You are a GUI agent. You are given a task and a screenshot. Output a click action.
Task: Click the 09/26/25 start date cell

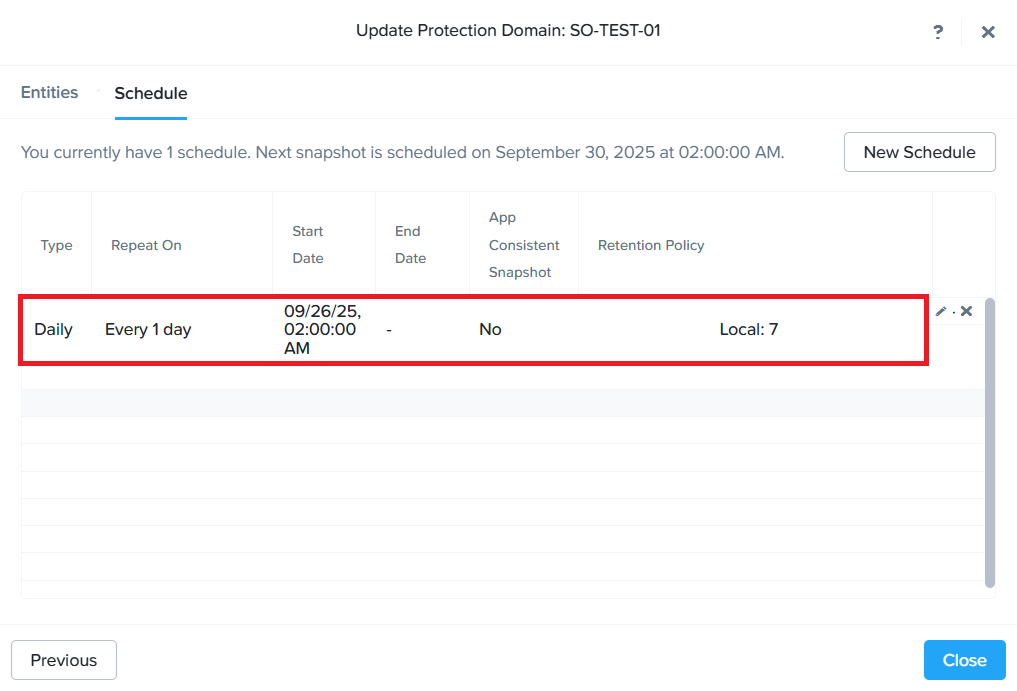[321, 329]
